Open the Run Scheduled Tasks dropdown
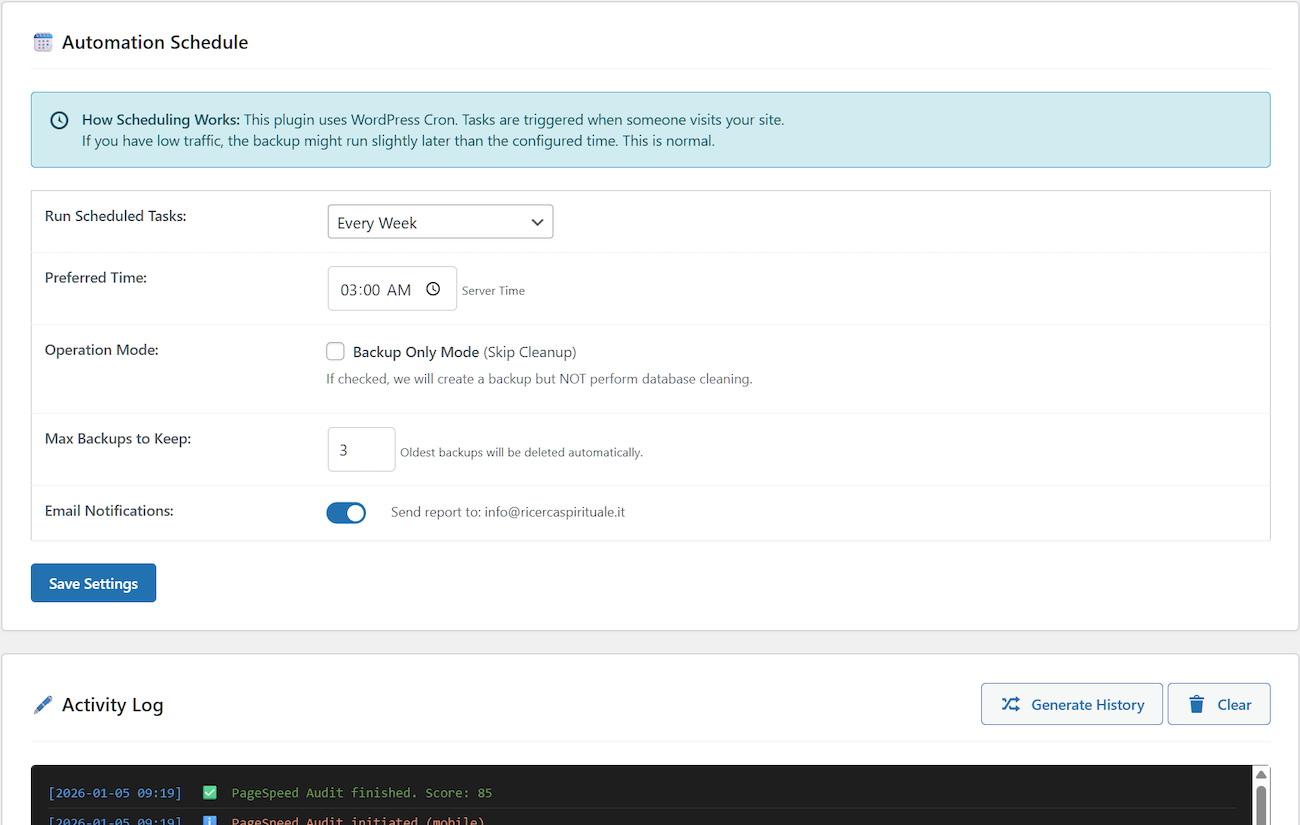1300x825 pixels. (x=440, y=222)
